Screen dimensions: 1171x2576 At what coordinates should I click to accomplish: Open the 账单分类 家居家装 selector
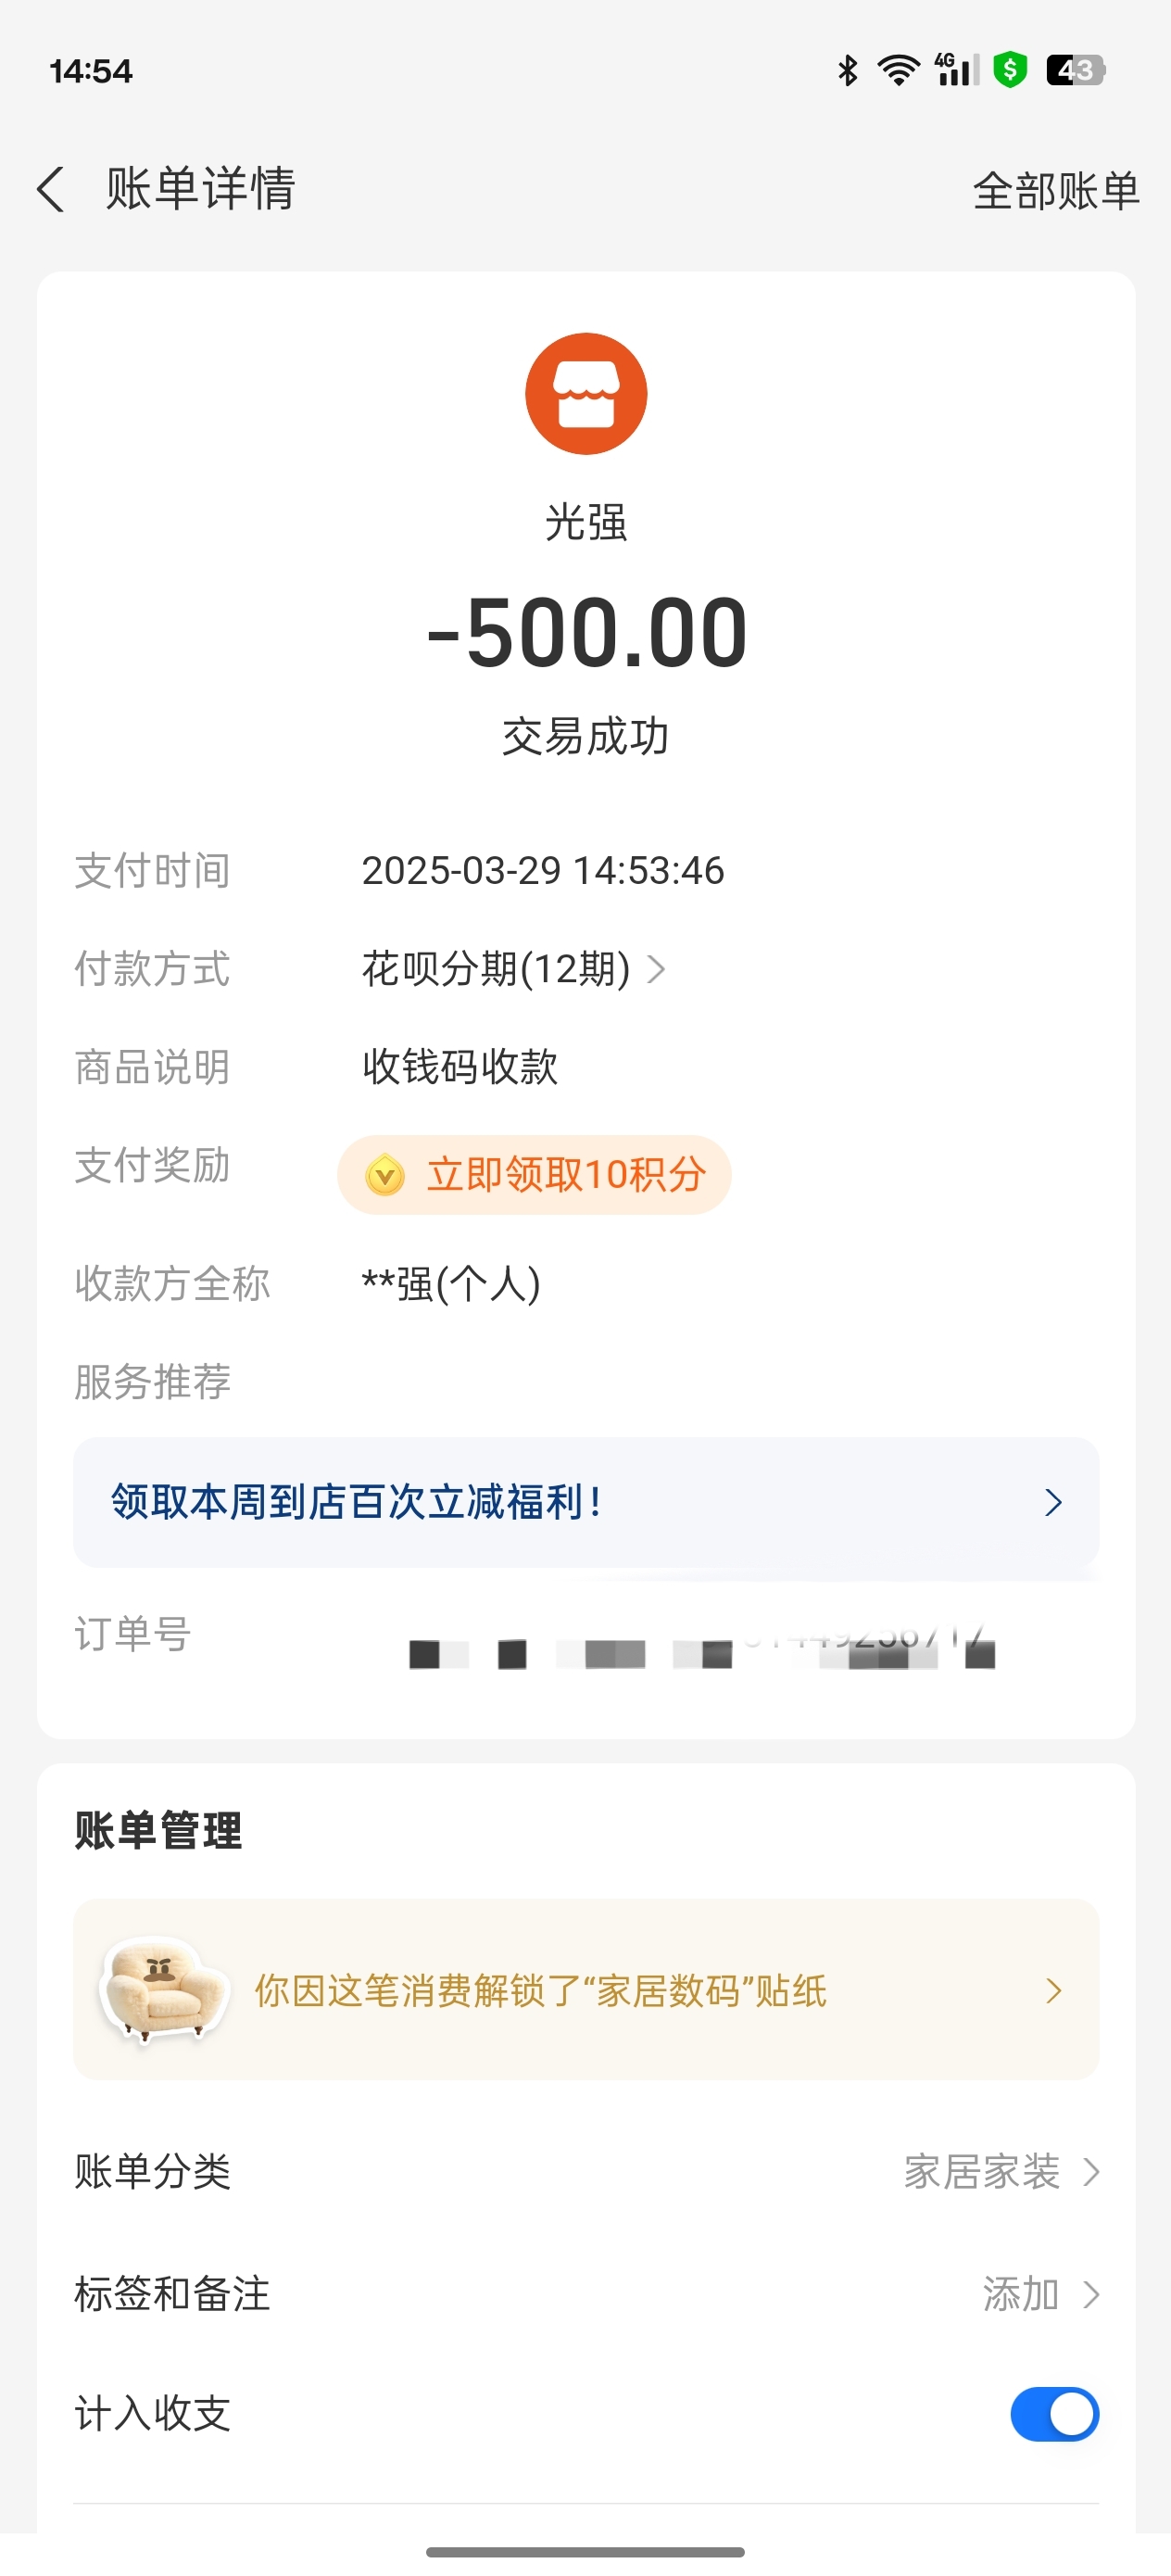coord(1000,2172)
